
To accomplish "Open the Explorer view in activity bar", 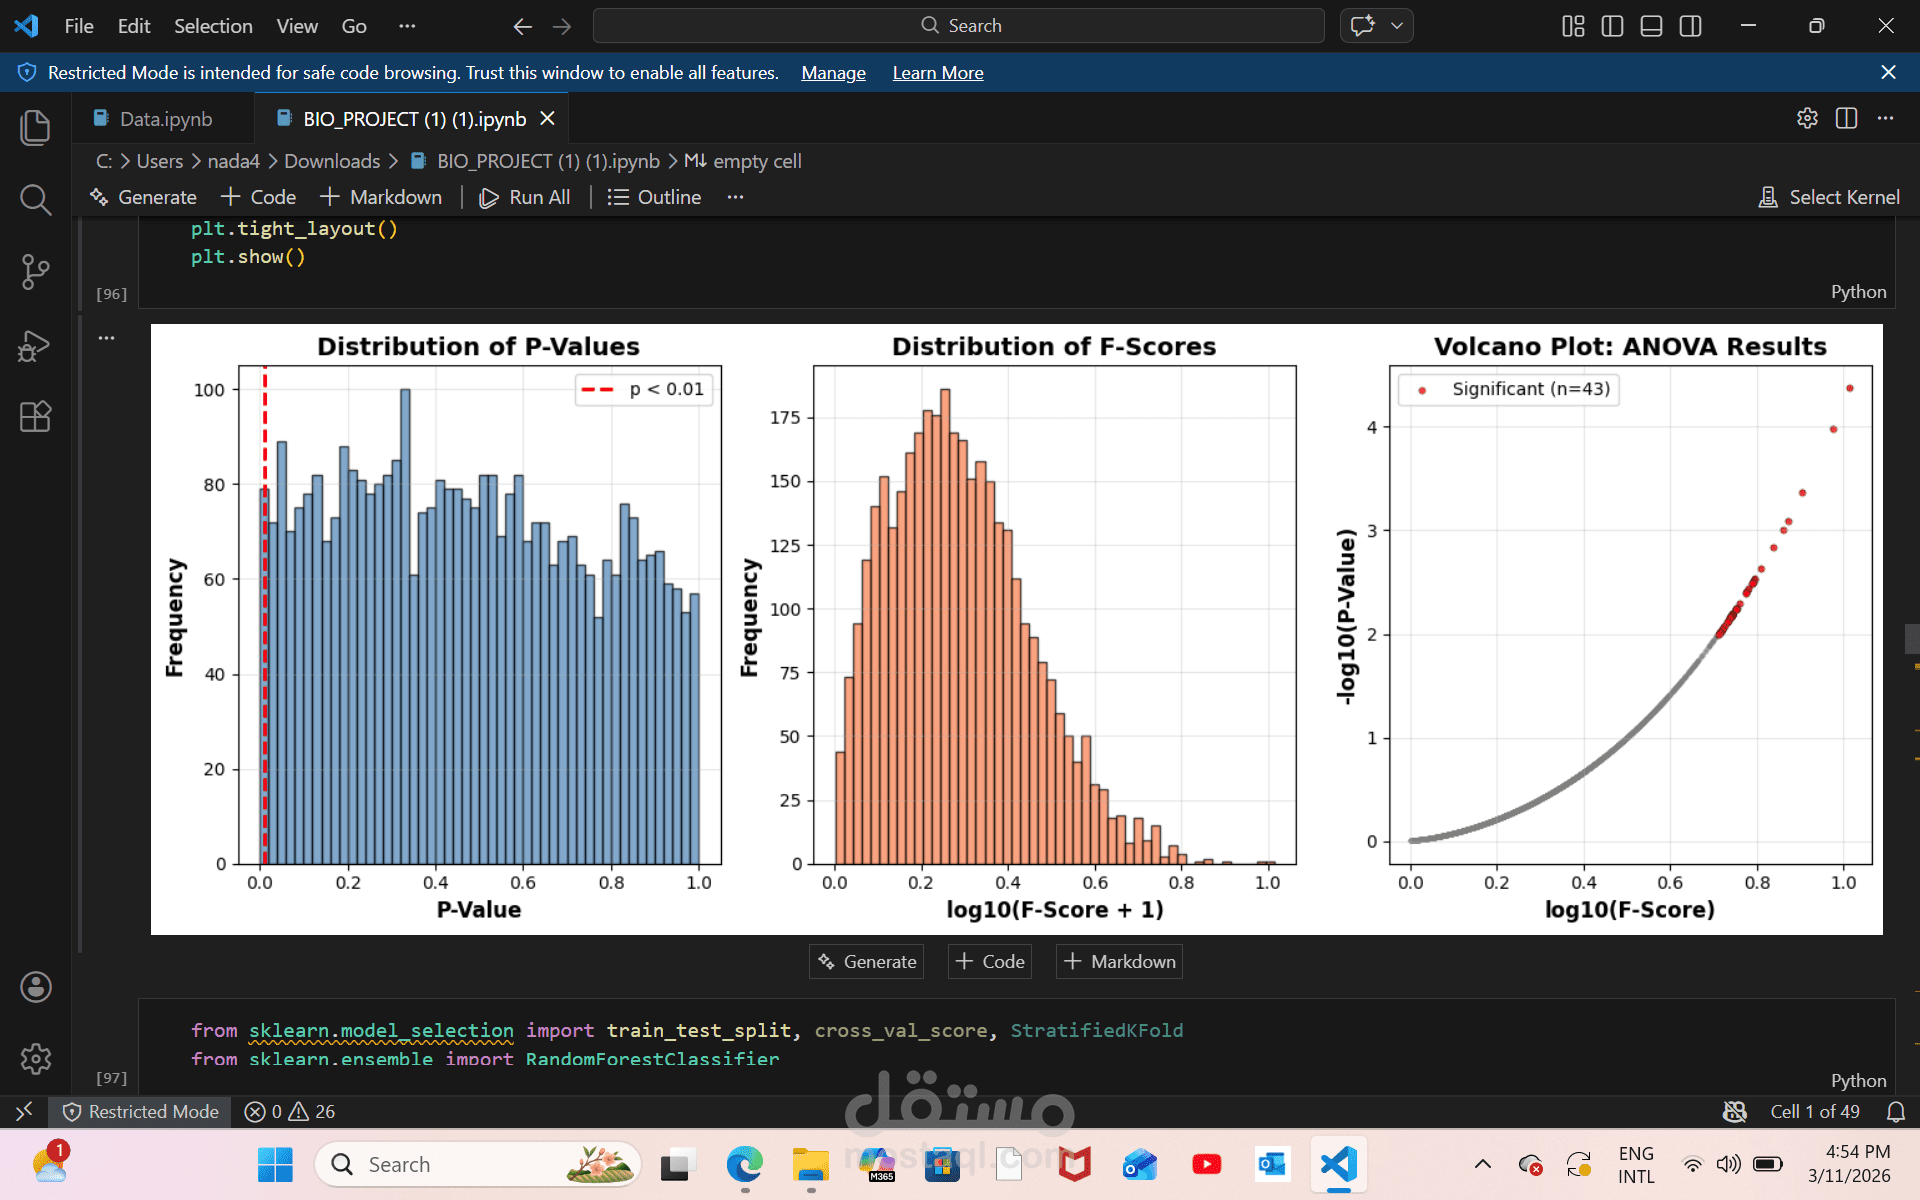I will coord(35,127).
